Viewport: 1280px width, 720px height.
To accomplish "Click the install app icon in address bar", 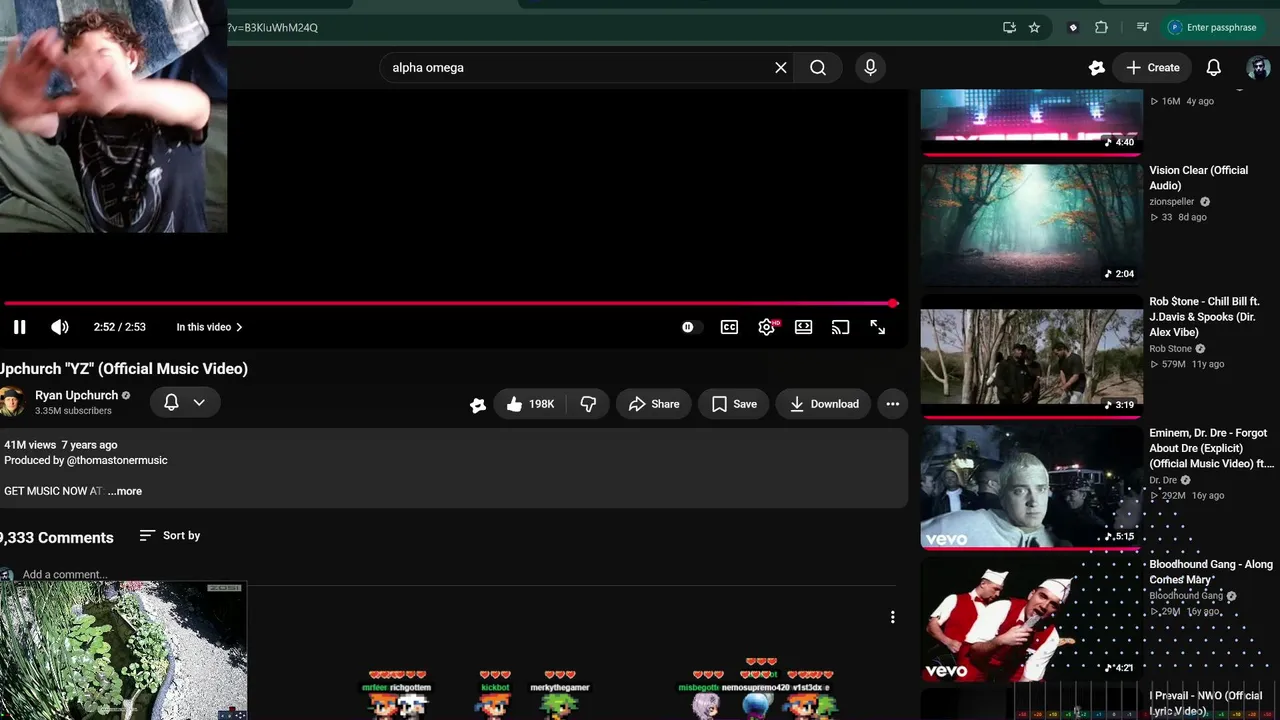I will tap(1009, 28).
